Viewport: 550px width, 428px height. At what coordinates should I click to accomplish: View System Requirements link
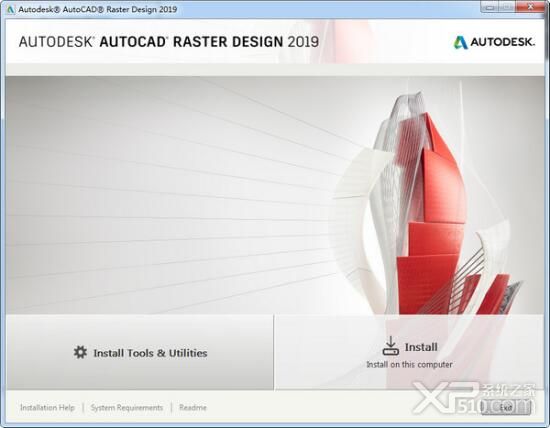tap(127, 407)
